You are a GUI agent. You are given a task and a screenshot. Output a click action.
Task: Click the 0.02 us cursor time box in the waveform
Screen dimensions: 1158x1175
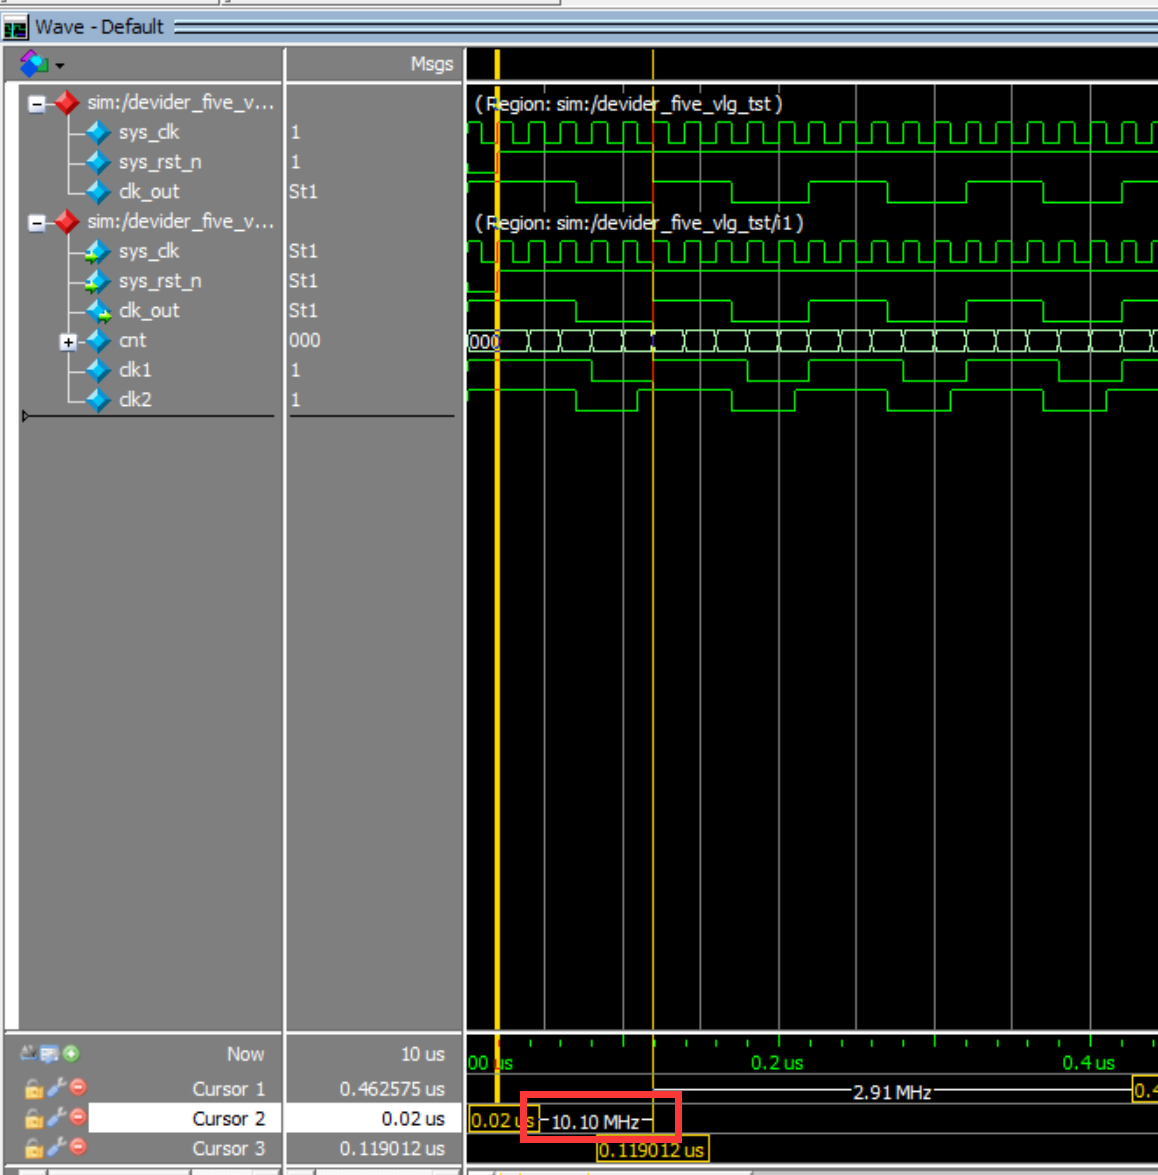pyautogui.click(x=502, y=1121)
